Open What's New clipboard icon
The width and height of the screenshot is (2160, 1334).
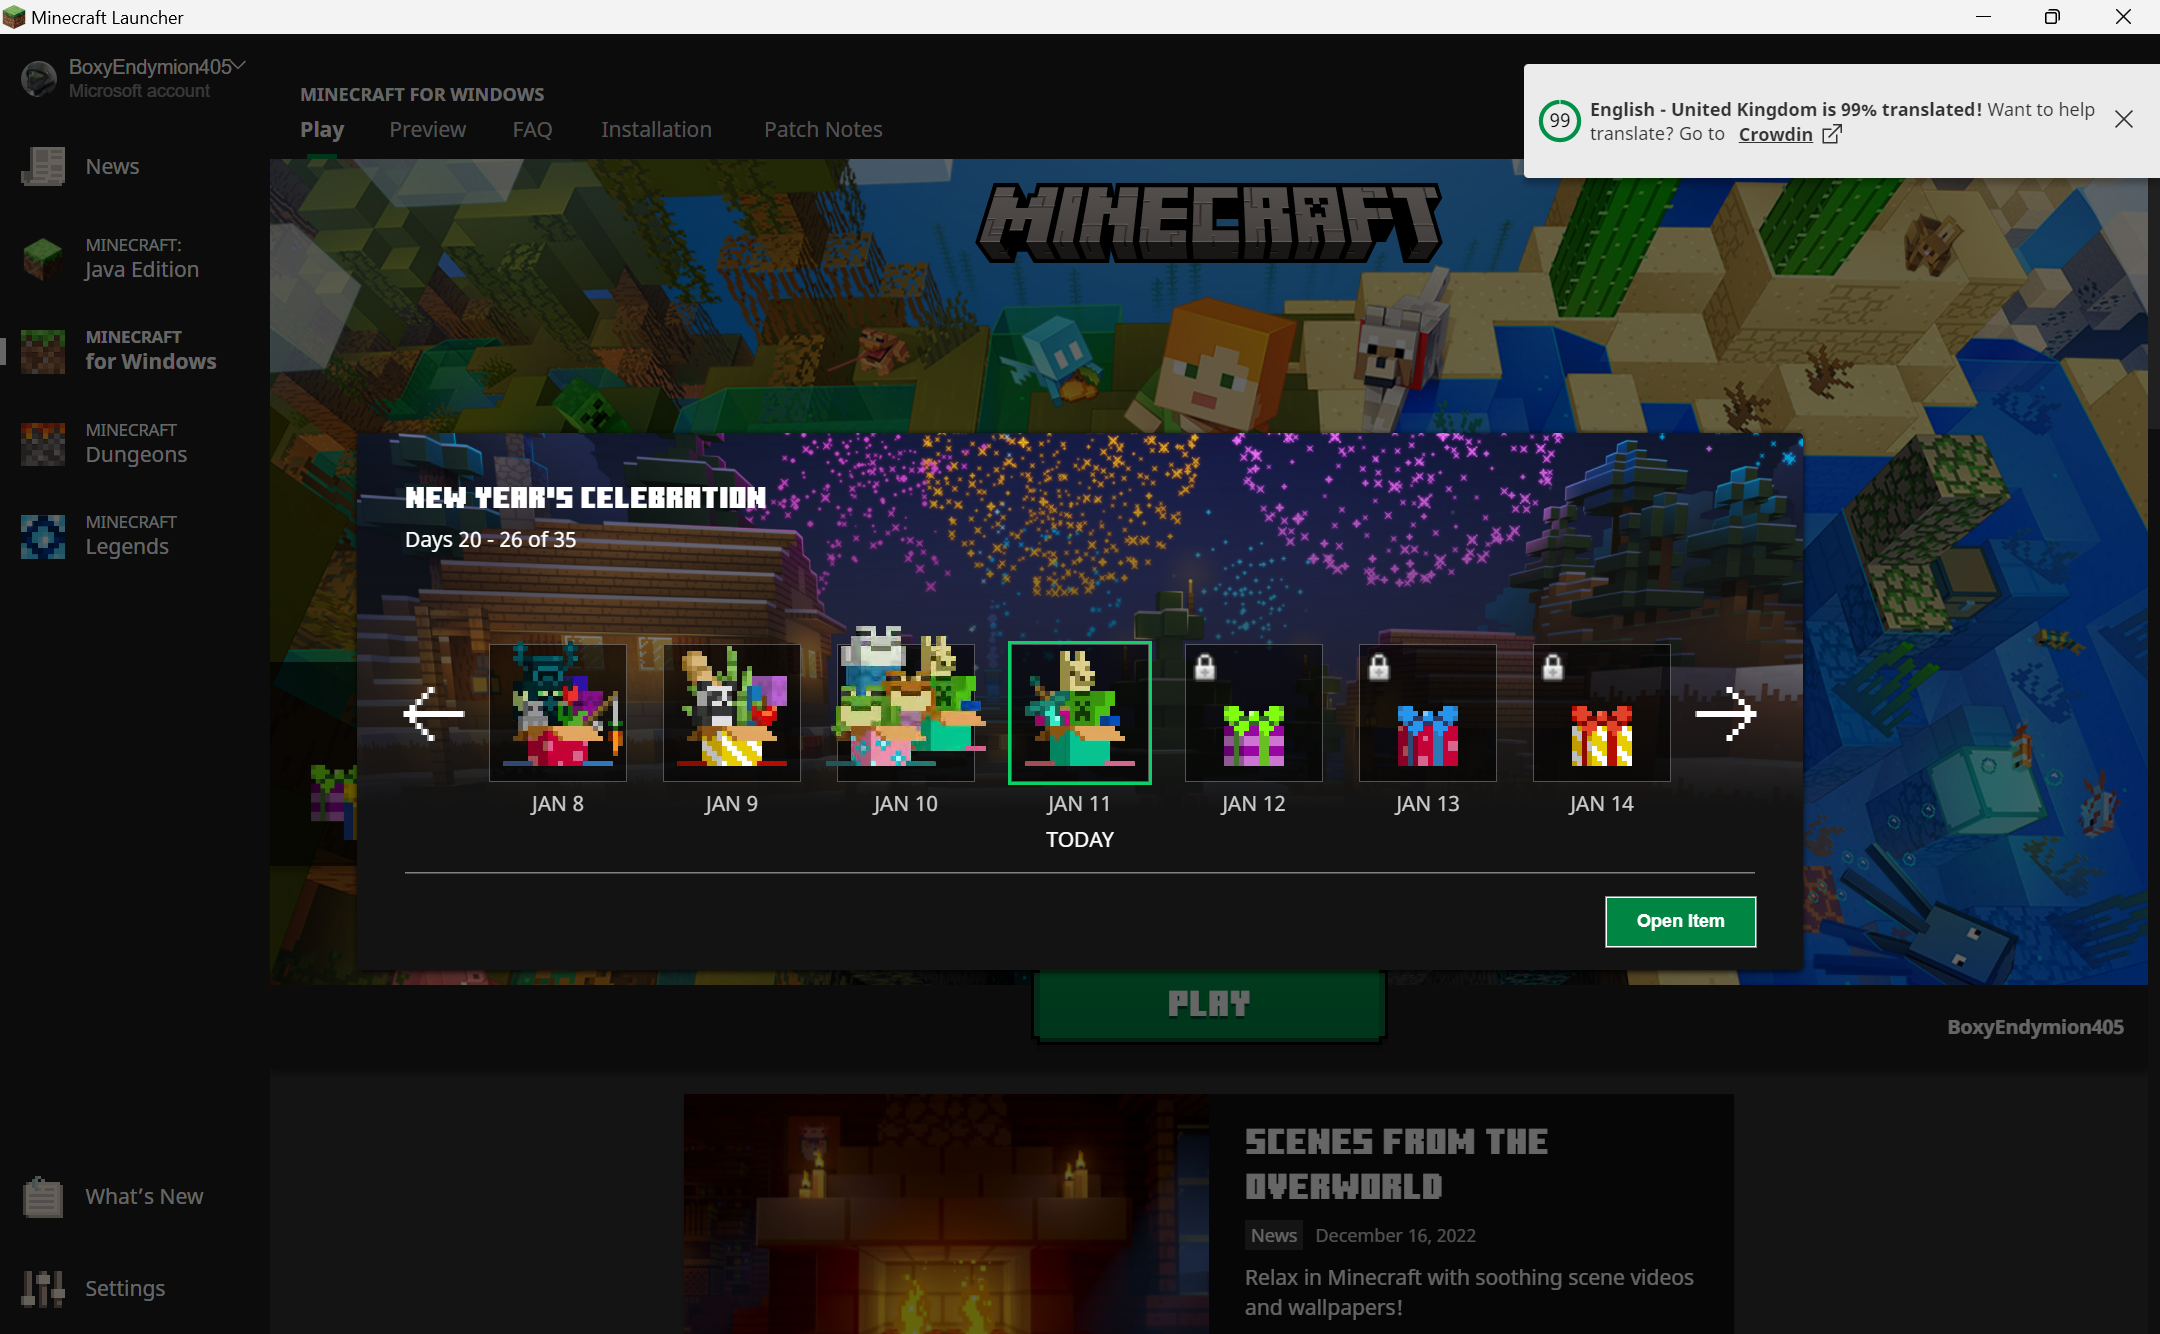point(43,1197)
